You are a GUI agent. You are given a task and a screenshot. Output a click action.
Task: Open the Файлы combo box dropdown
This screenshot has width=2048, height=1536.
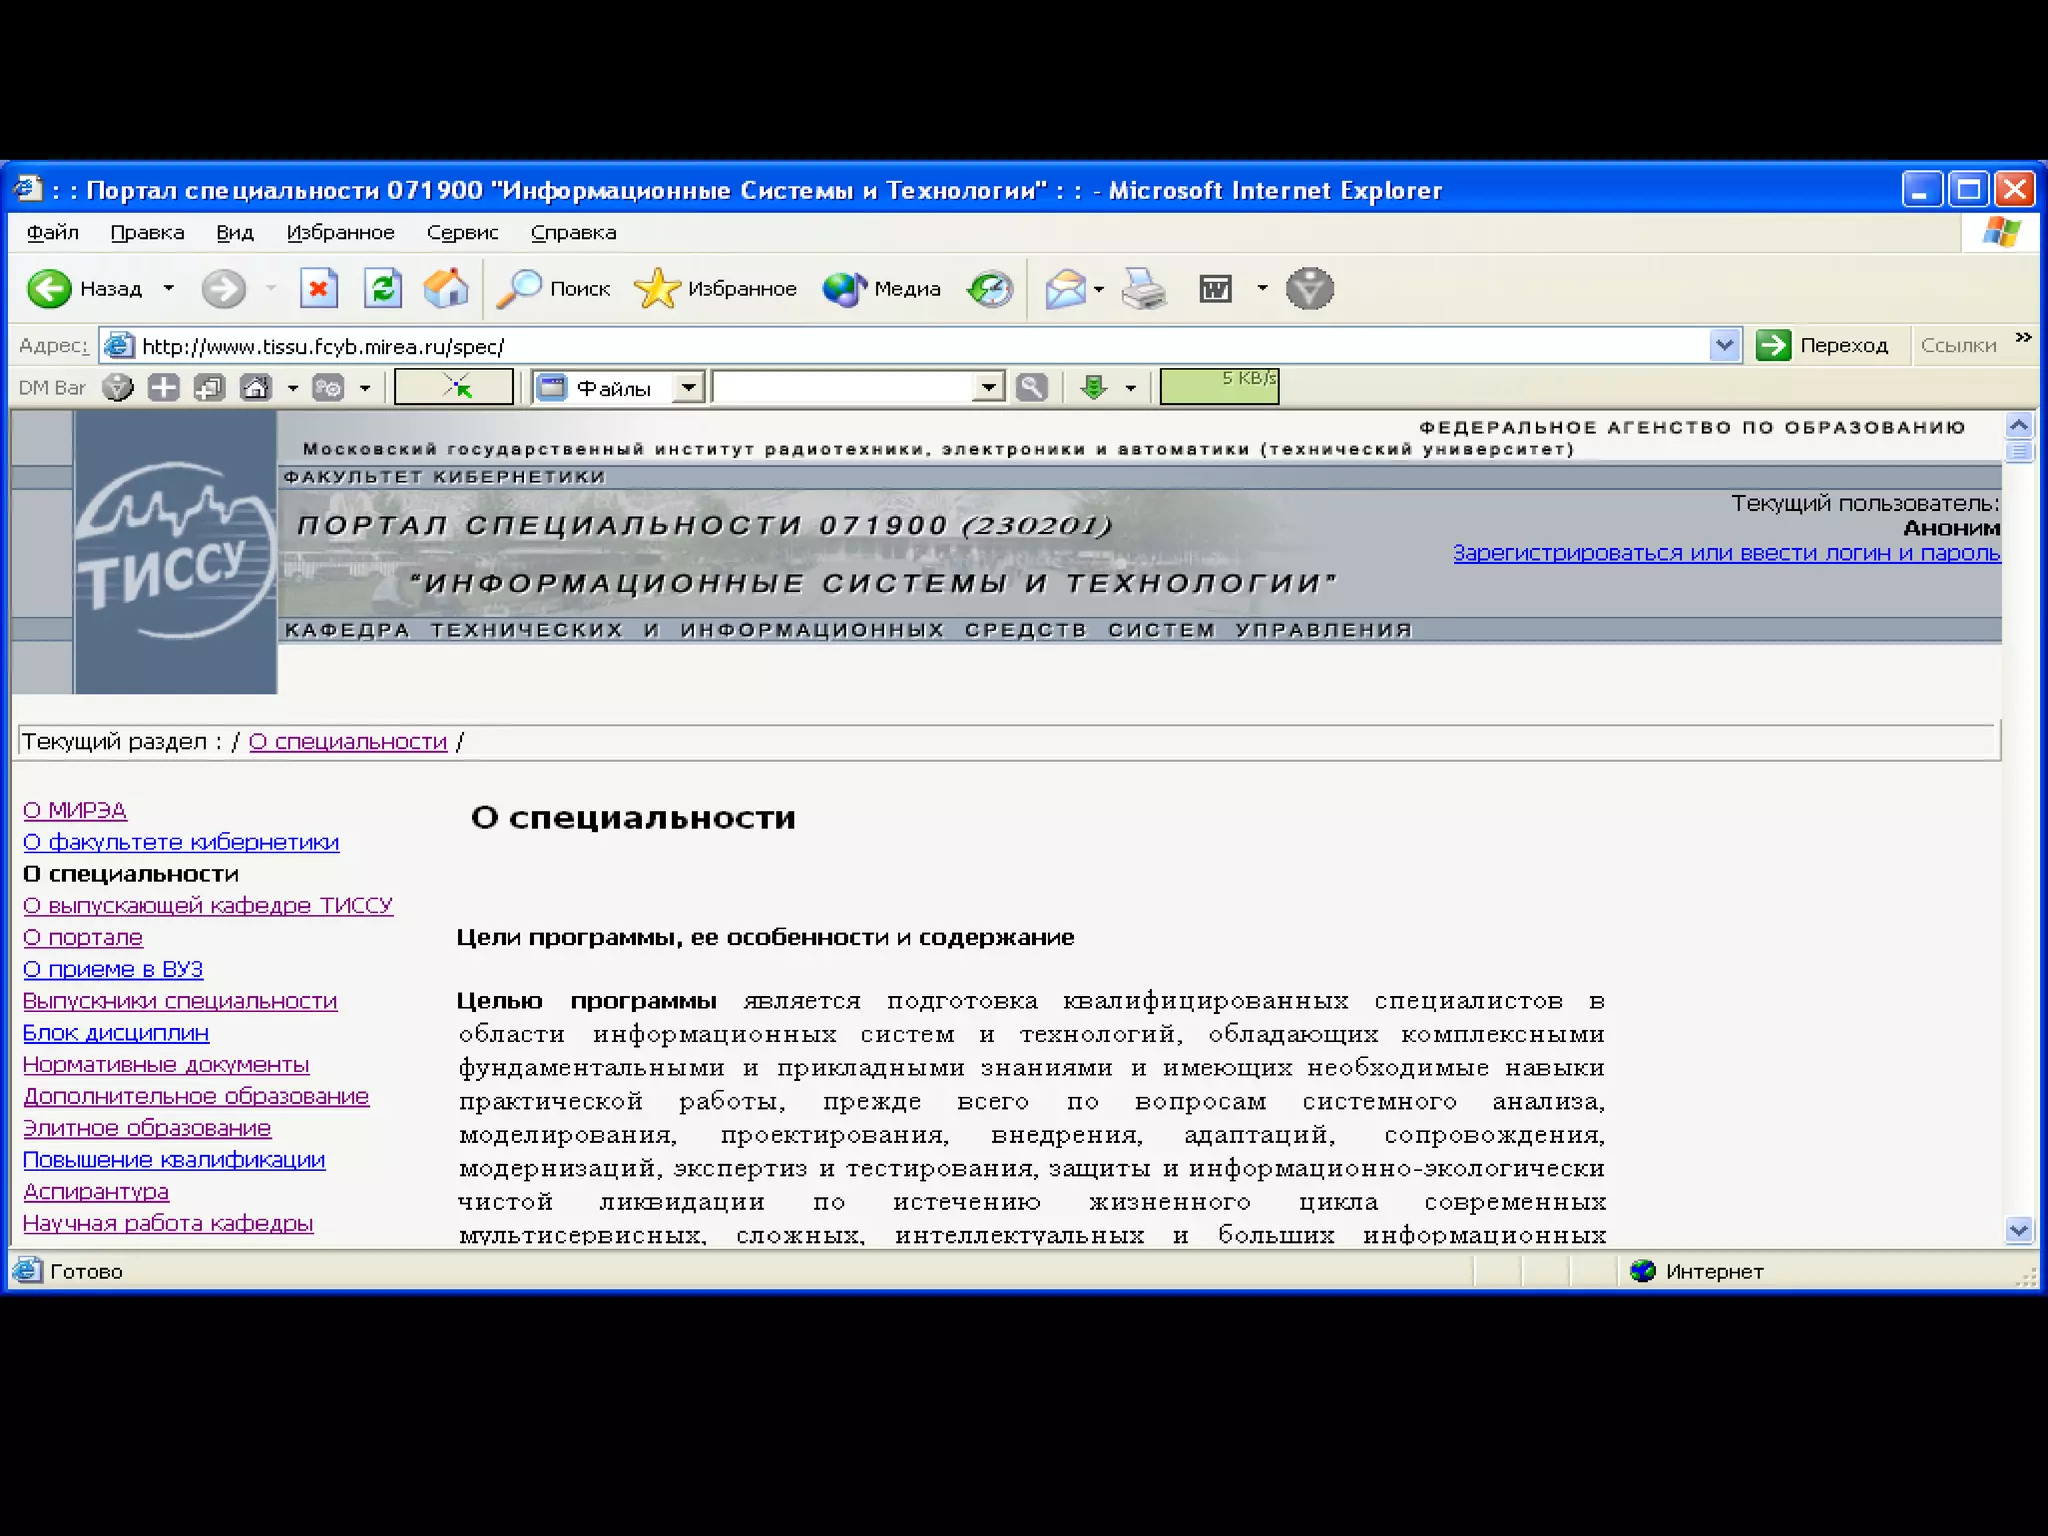pyautogui.click(x=688, y=387)
